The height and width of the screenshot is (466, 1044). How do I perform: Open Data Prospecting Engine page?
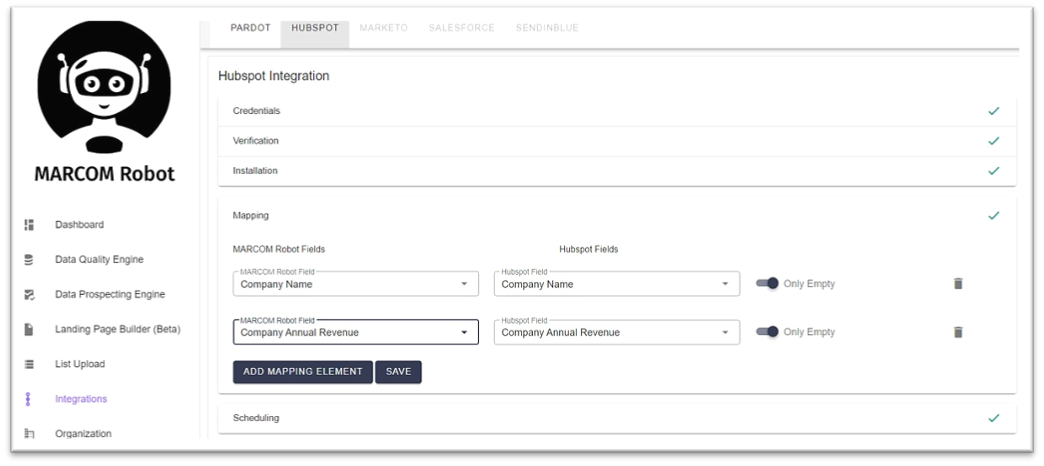[110, 294]
